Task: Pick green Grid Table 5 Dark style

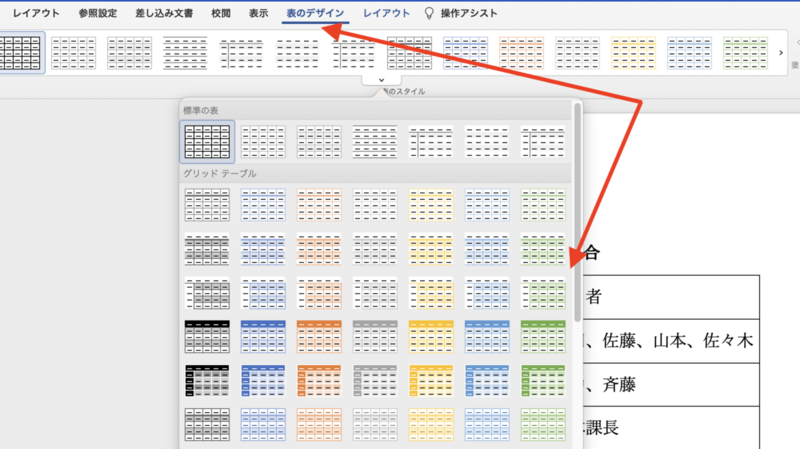Action: (x=543, y=381)
